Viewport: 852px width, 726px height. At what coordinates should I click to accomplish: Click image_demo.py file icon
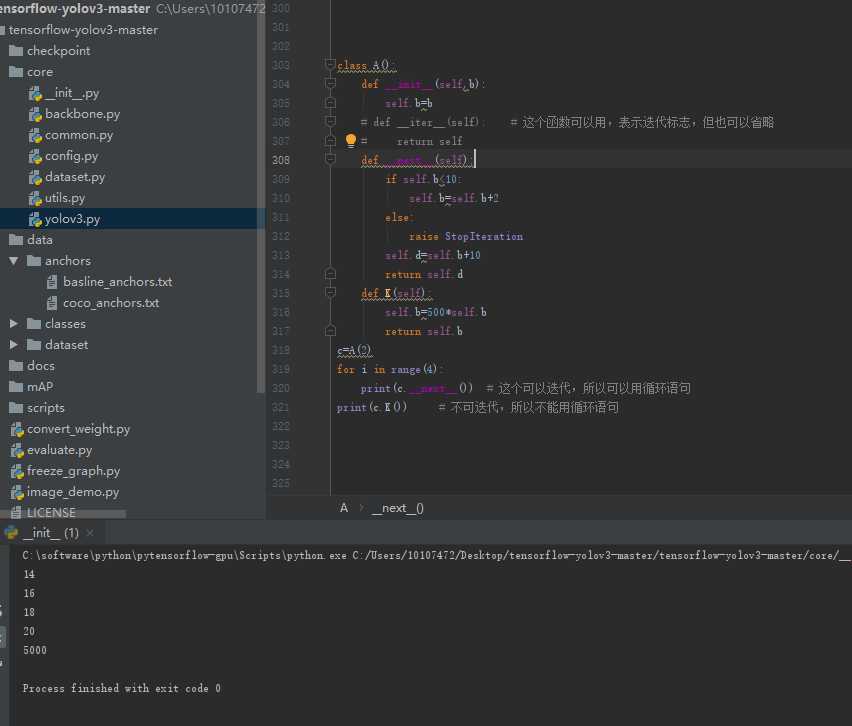pyautogui.click(x=17, y=492)
